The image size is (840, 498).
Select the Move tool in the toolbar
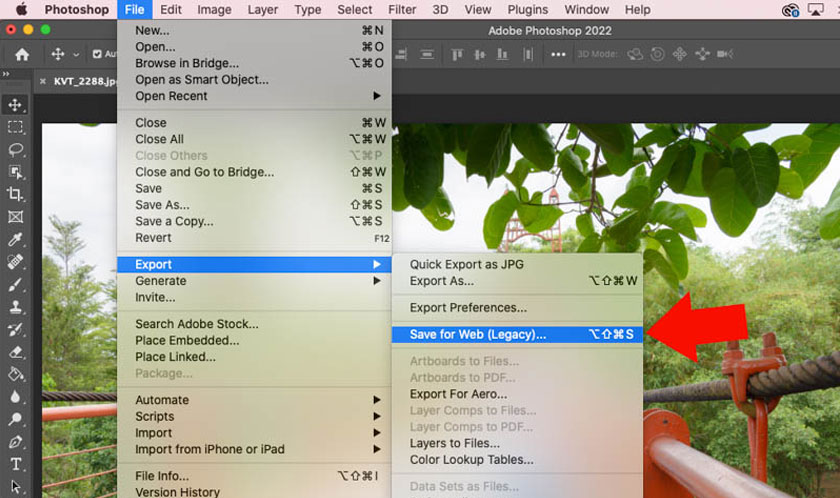pos(15,105)
